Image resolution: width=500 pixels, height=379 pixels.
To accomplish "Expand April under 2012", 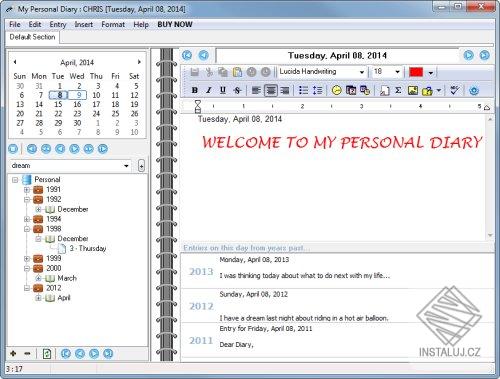I will (38, 298).
